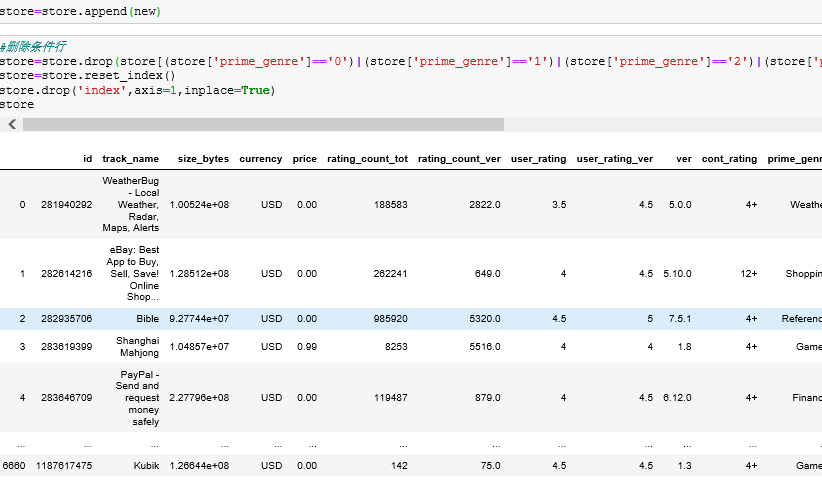This screenshot has height=482, width=822.
Task: Click the rating count 262241
Action: (391, 274)
